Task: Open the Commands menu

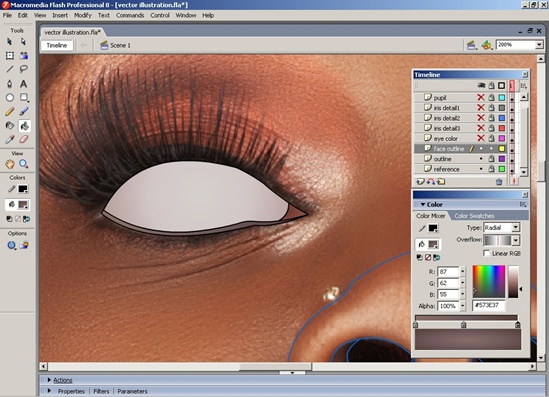Action: pyautogui.click(x=130, y=15)
